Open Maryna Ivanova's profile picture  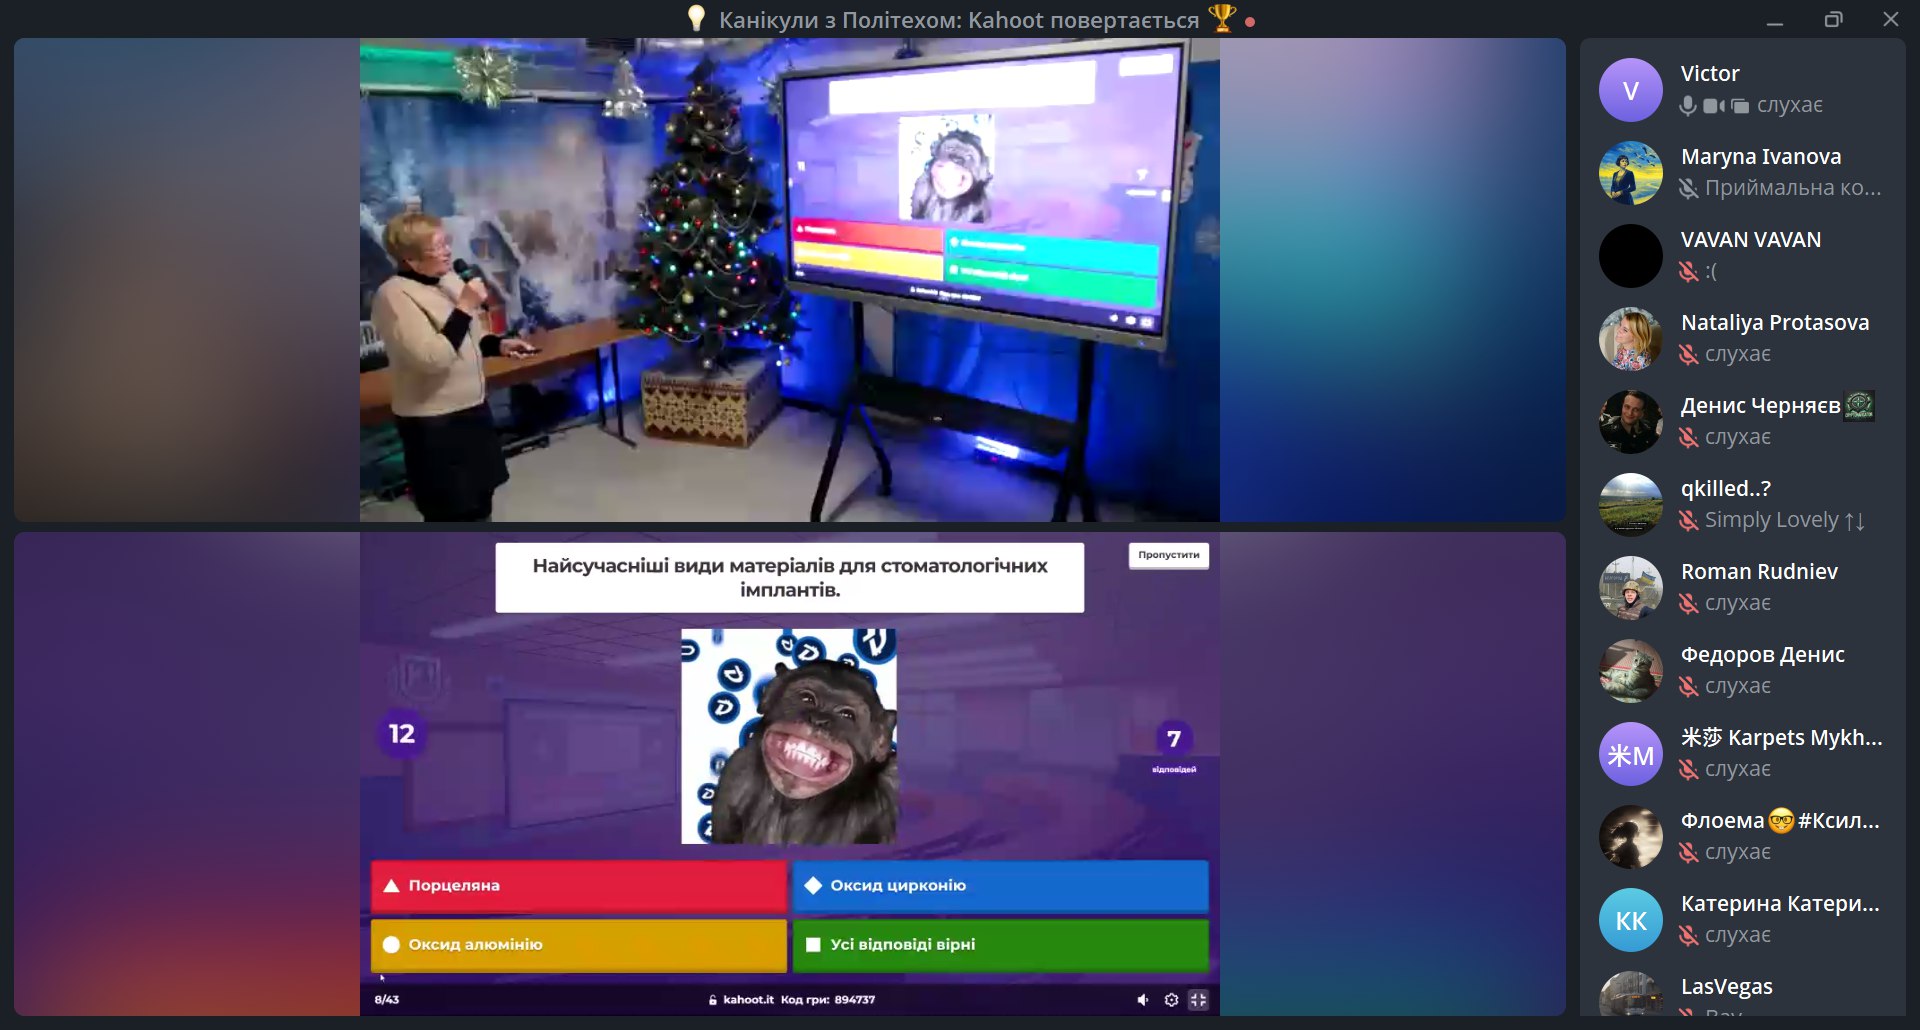point(1630,173)
